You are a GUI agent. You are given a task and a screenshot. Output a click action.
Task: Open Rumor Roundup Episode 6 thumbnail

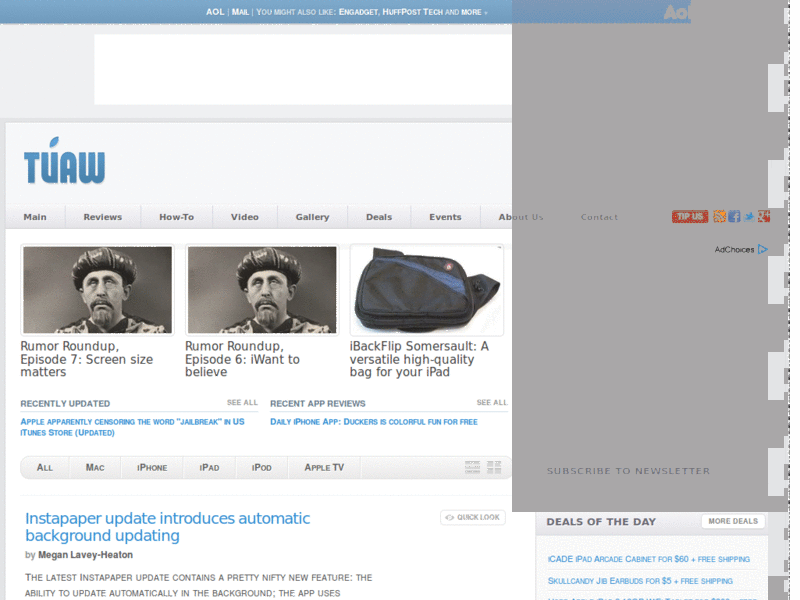[x=262, y=290]
